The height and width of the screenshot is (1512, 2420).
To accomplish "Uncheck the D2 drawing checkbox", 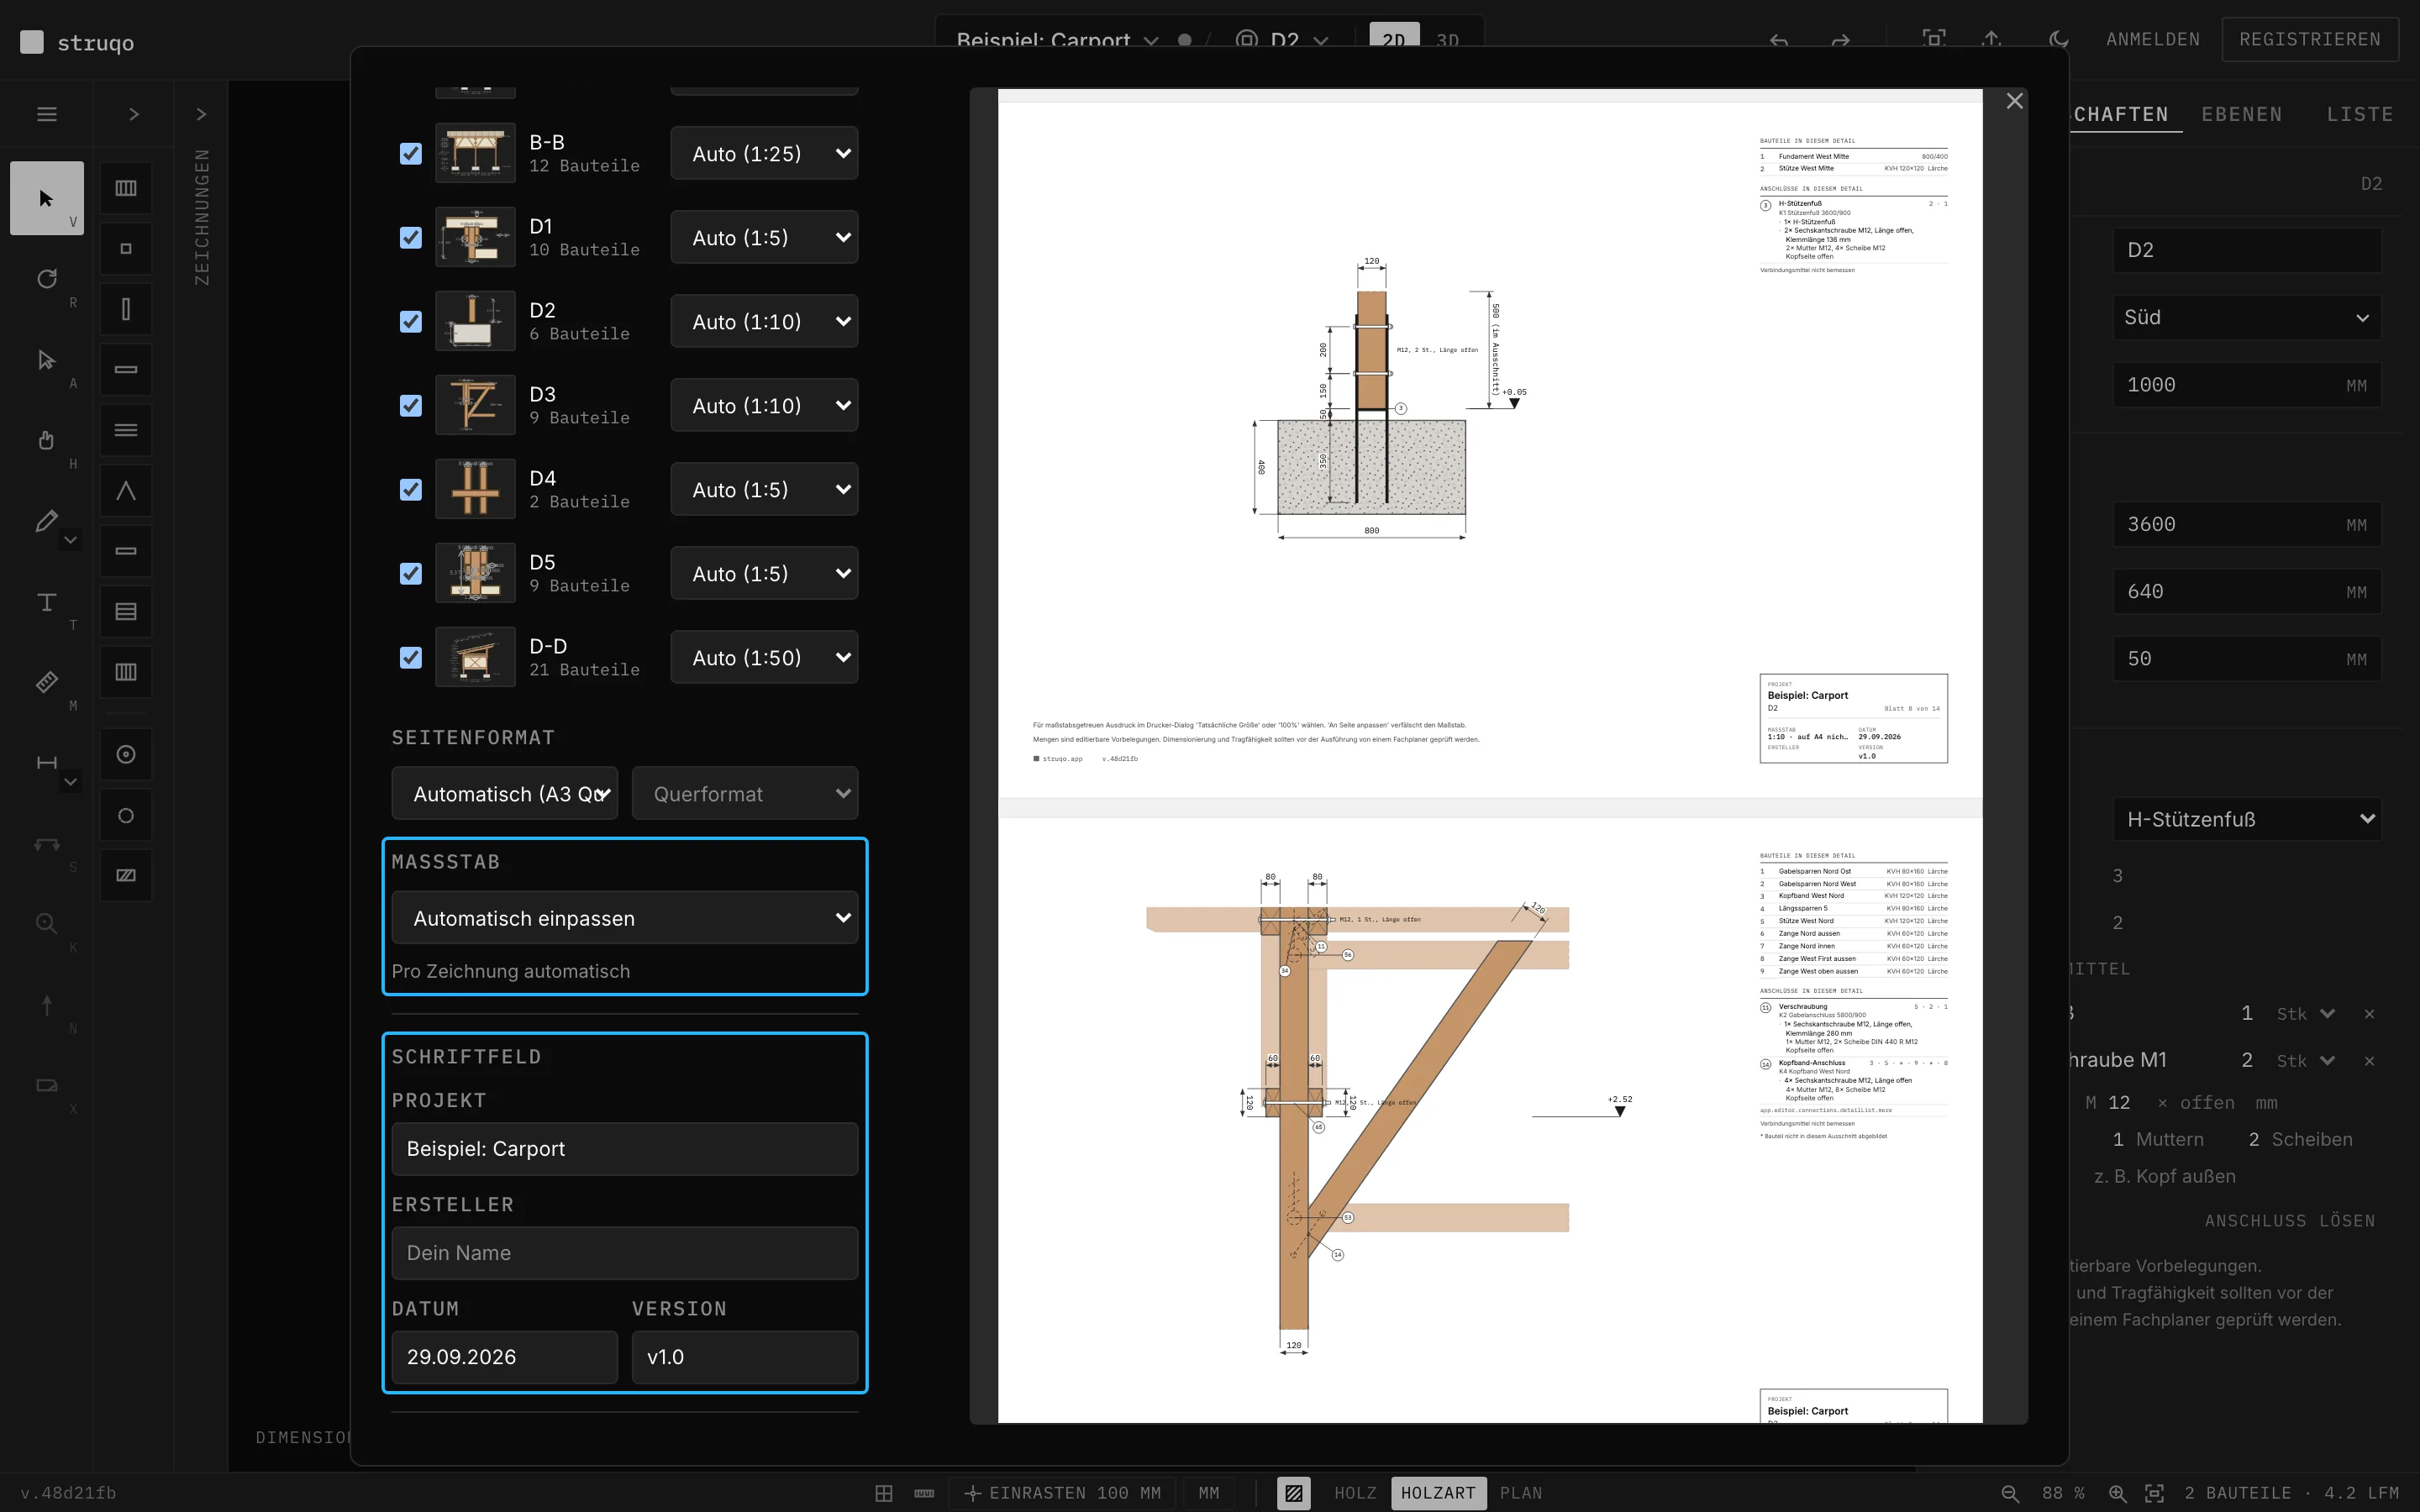I will point(410,321).
